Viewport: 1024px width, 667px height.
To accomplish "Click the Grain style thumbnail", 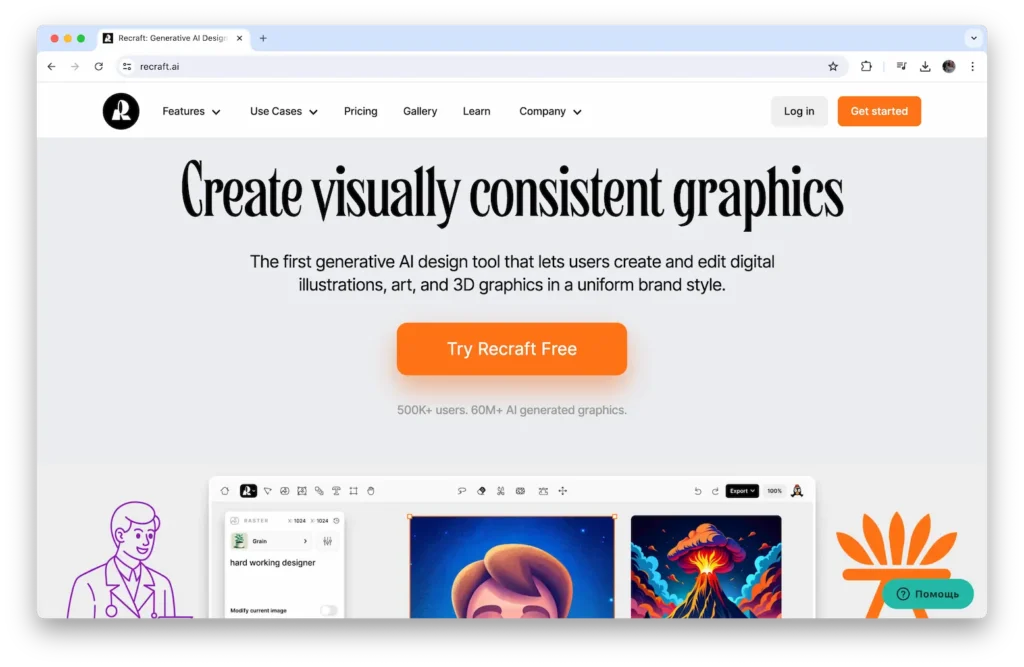I will click(239, 541).
